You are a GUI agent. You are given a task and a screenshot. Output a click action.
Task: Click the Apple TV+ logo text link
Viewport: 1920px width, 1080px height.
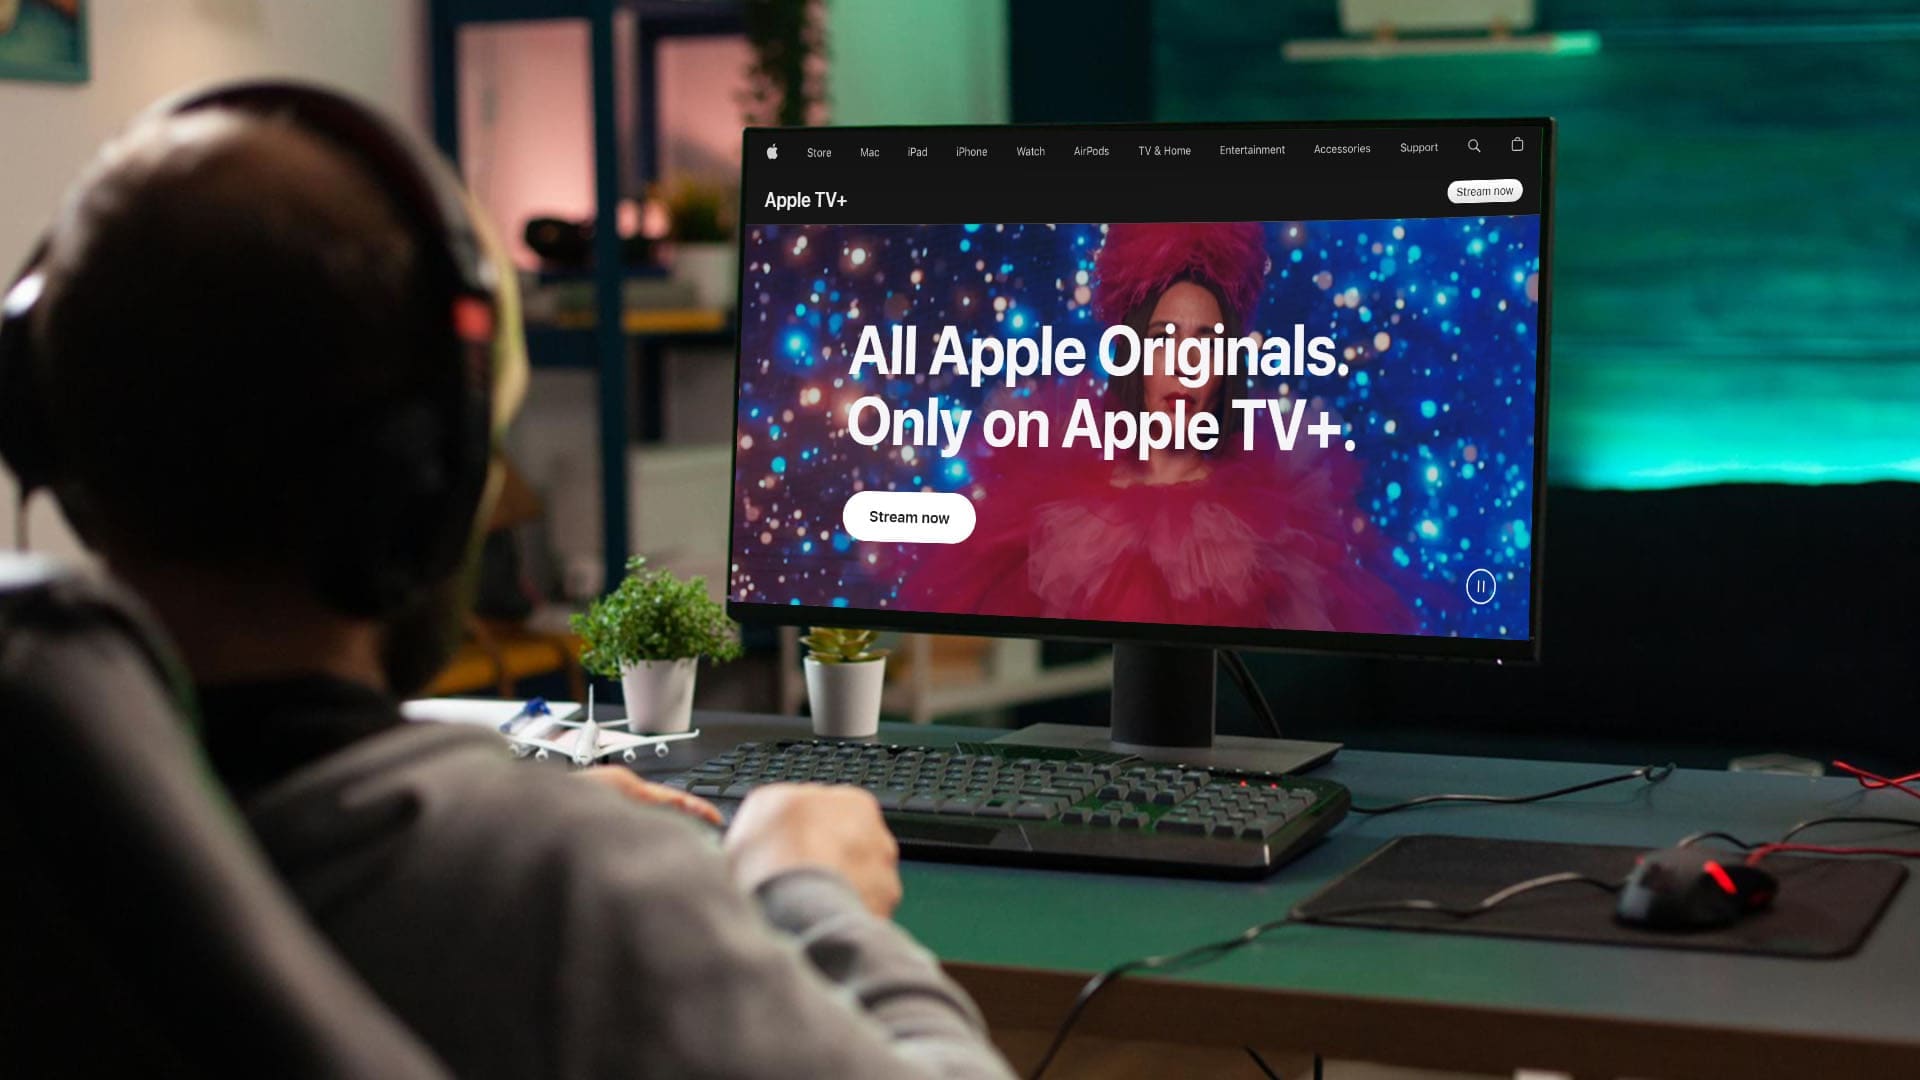804,199
